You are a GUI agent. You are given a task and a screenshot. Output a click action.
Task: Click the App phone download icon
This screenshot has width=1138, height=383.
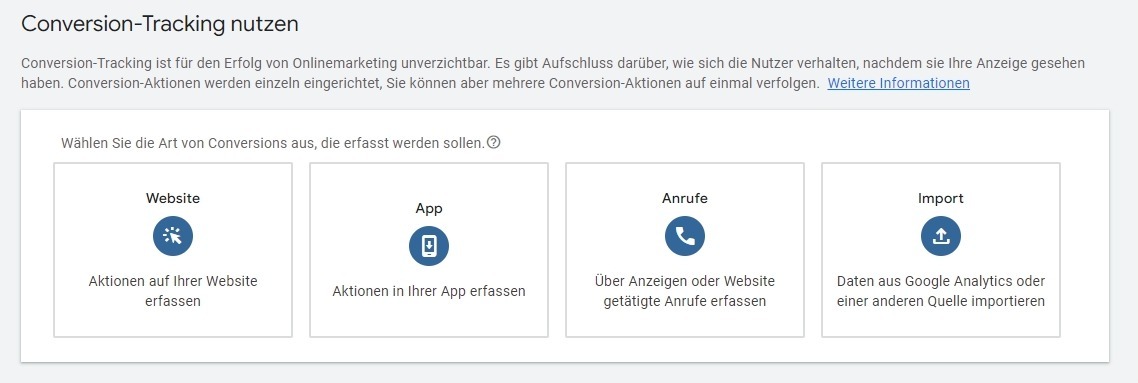coord(429,246)
